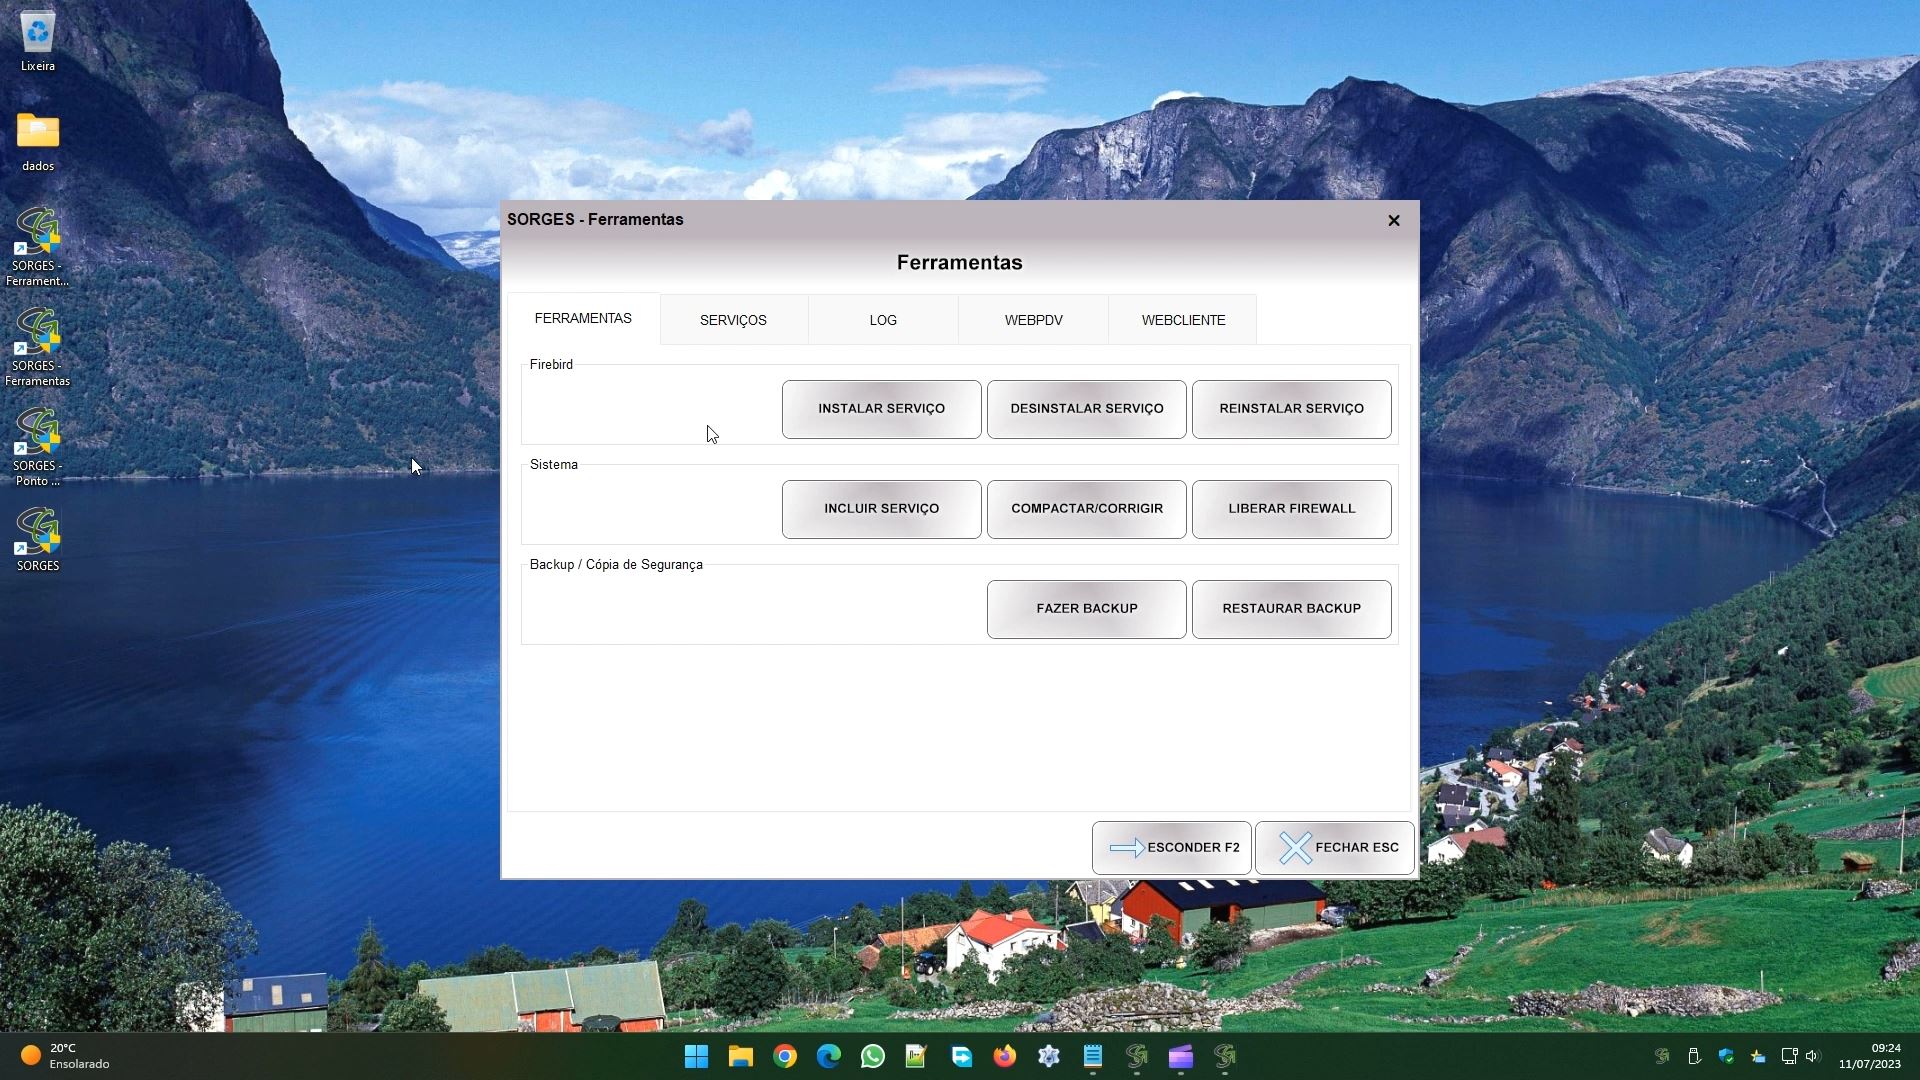Viewport: 1920px width, 1080px height.
Task: Launch Microsoft Edge from the taskbar
Action: point(828,1056)
